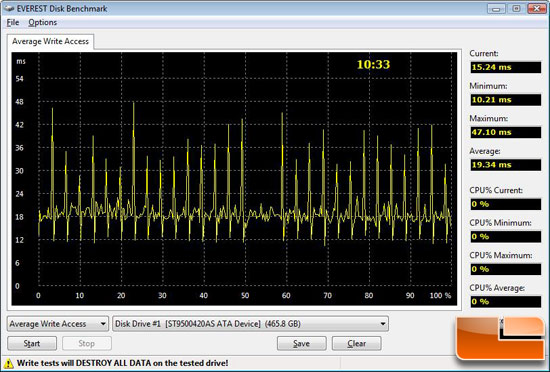550x372 pixels.
Task: Open the Disk Drive #1 selection dropdown
Action: (x=250, y=324)
